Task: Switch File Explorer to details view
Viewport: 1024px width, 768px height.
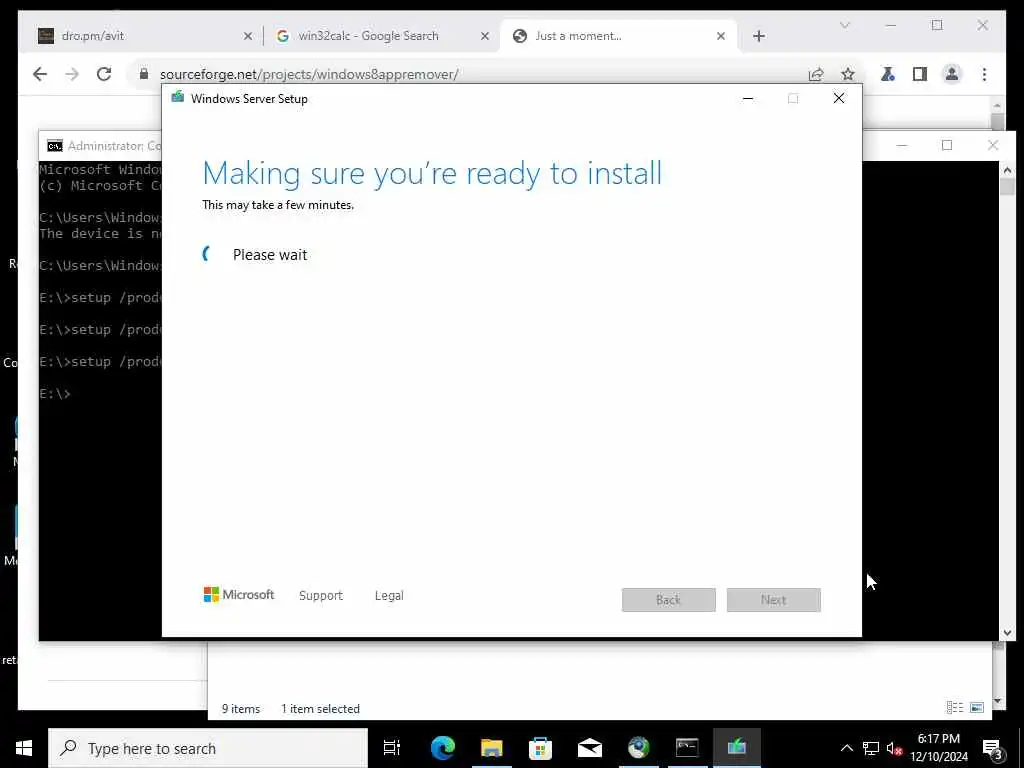Action: [955, 707]
